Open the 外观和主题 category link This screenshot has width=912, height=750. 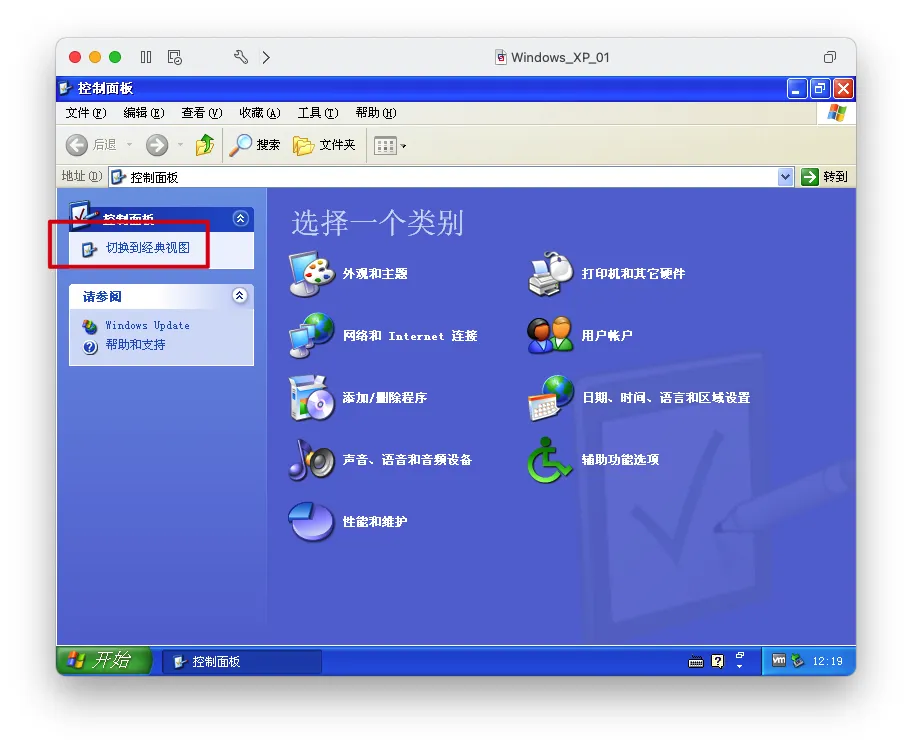[x=375, y=273]
